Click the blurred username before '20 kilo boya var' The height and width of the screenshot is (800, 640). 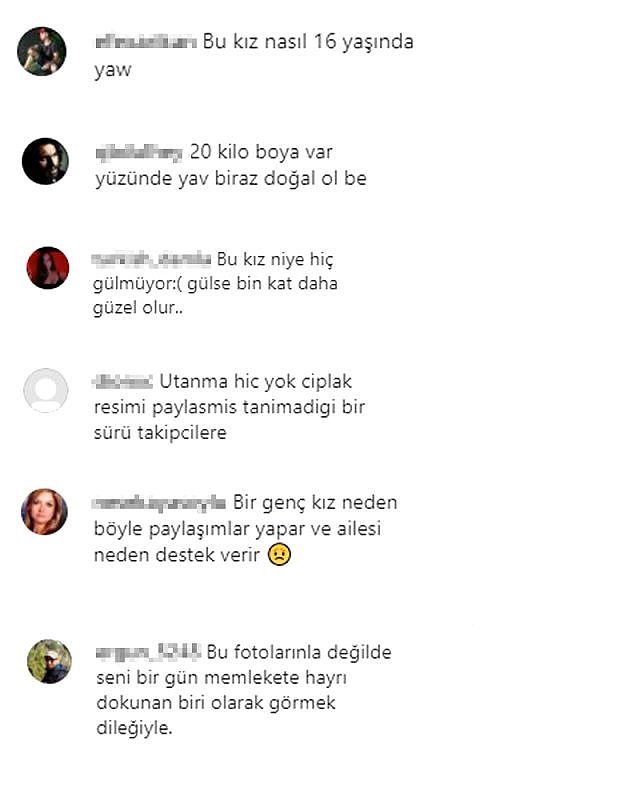pyautogui.click(x=139, y=153)
